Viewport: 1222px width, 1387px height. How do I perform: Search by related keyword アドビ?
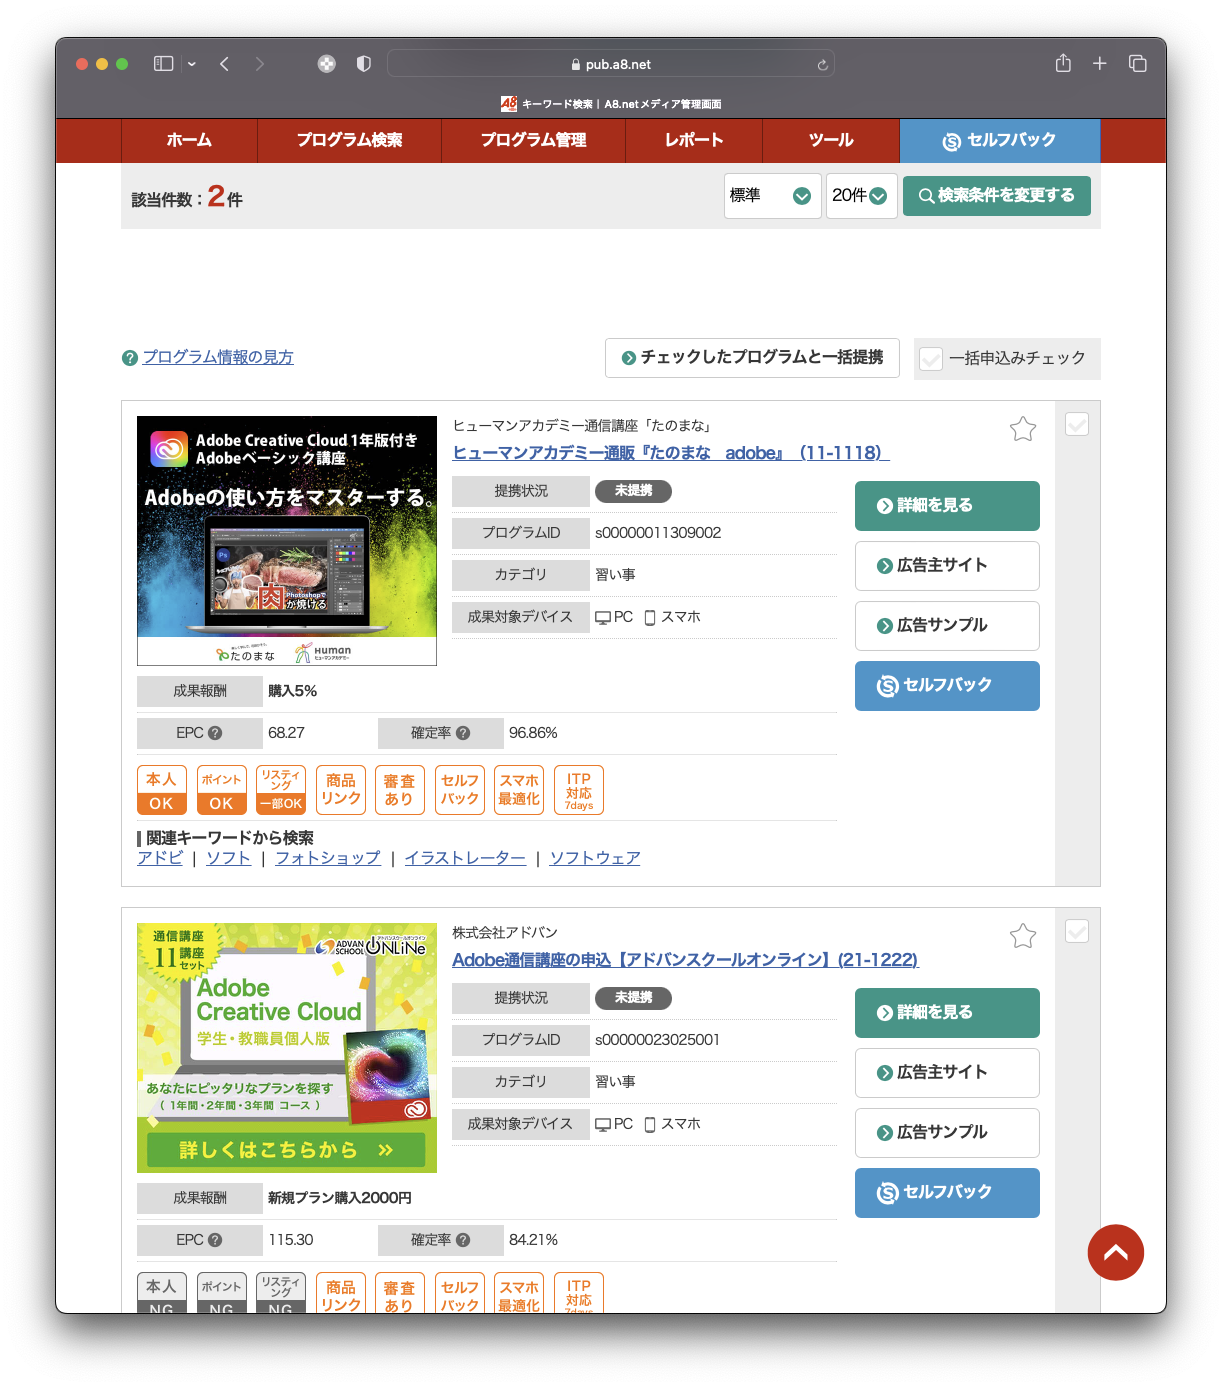(x=160, y=858)
